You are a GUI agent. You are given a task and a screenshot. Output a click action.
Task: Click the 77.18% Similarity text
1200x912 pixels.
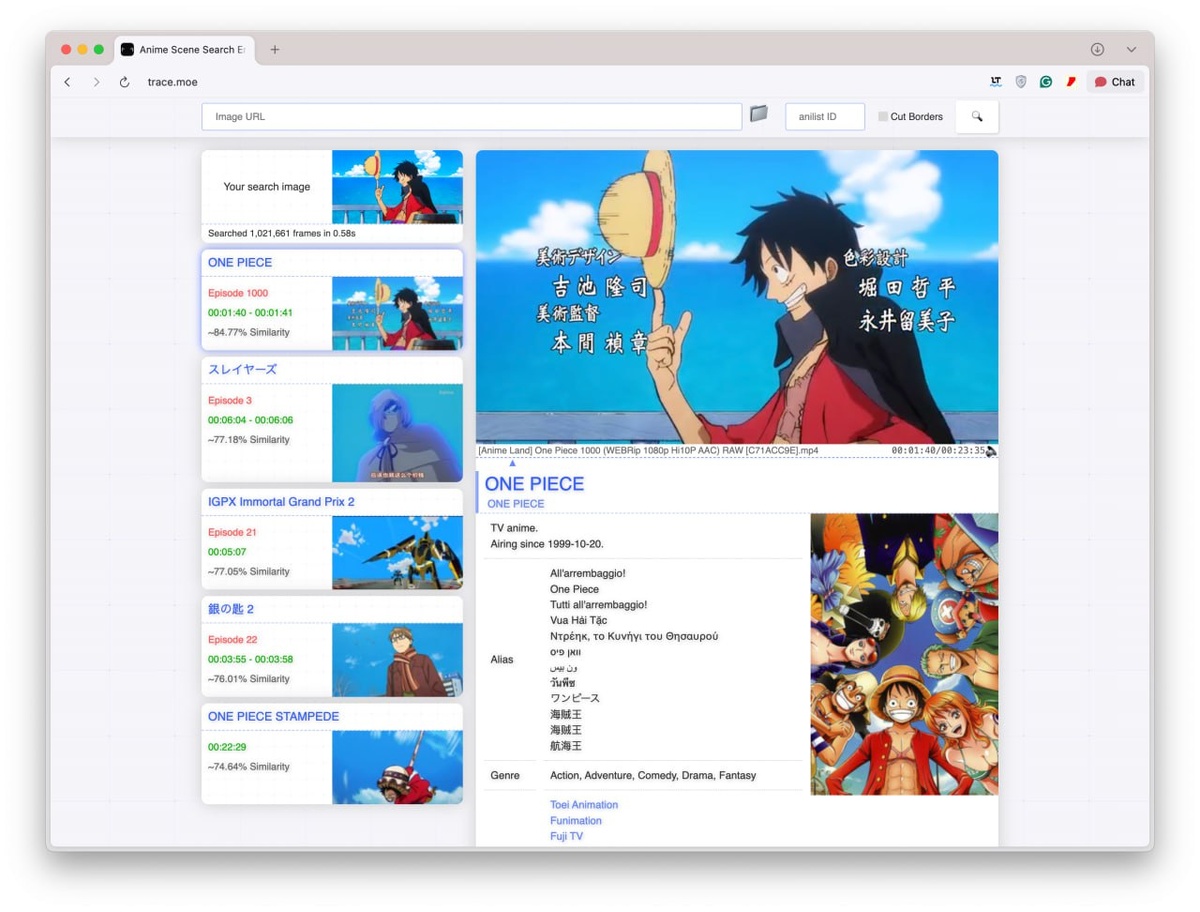pos(249,440)
